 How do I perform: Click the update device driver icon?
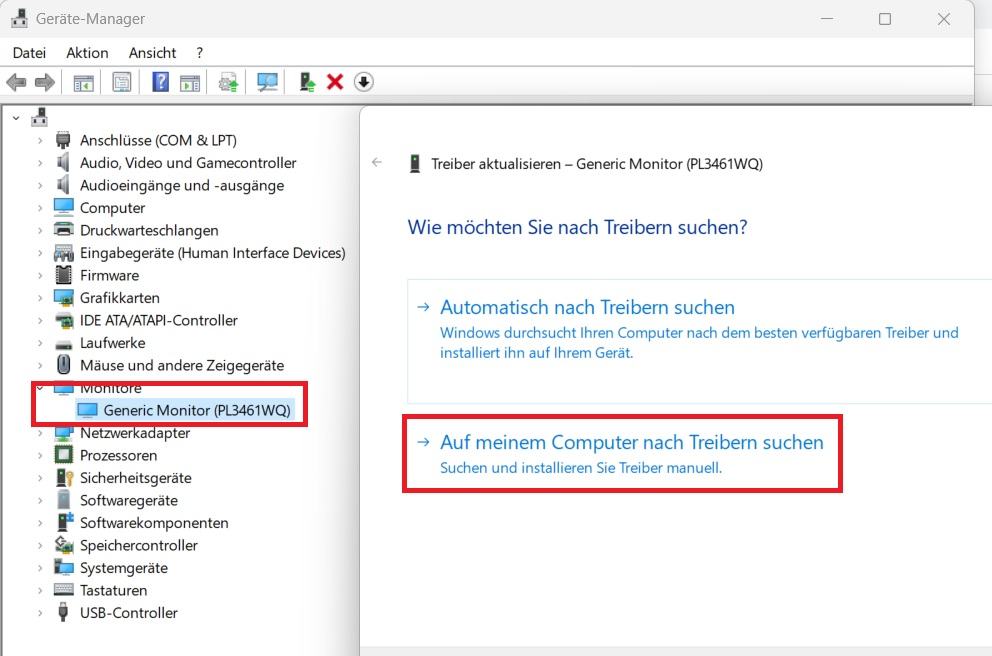coord(307,82)
